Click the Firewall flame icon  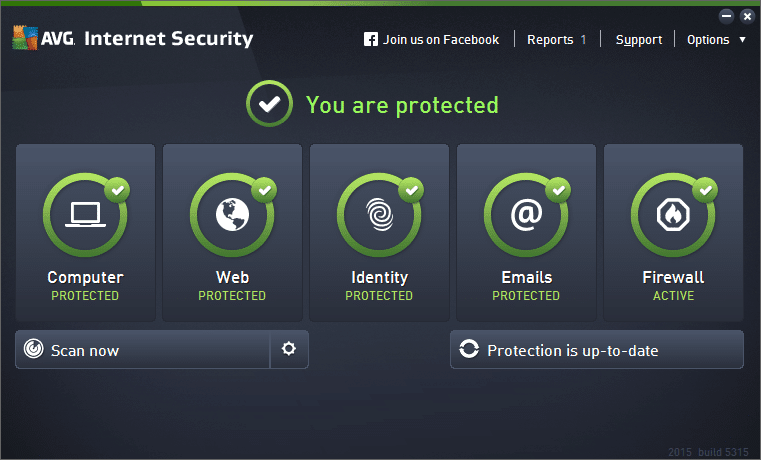[x=673, y=215]
